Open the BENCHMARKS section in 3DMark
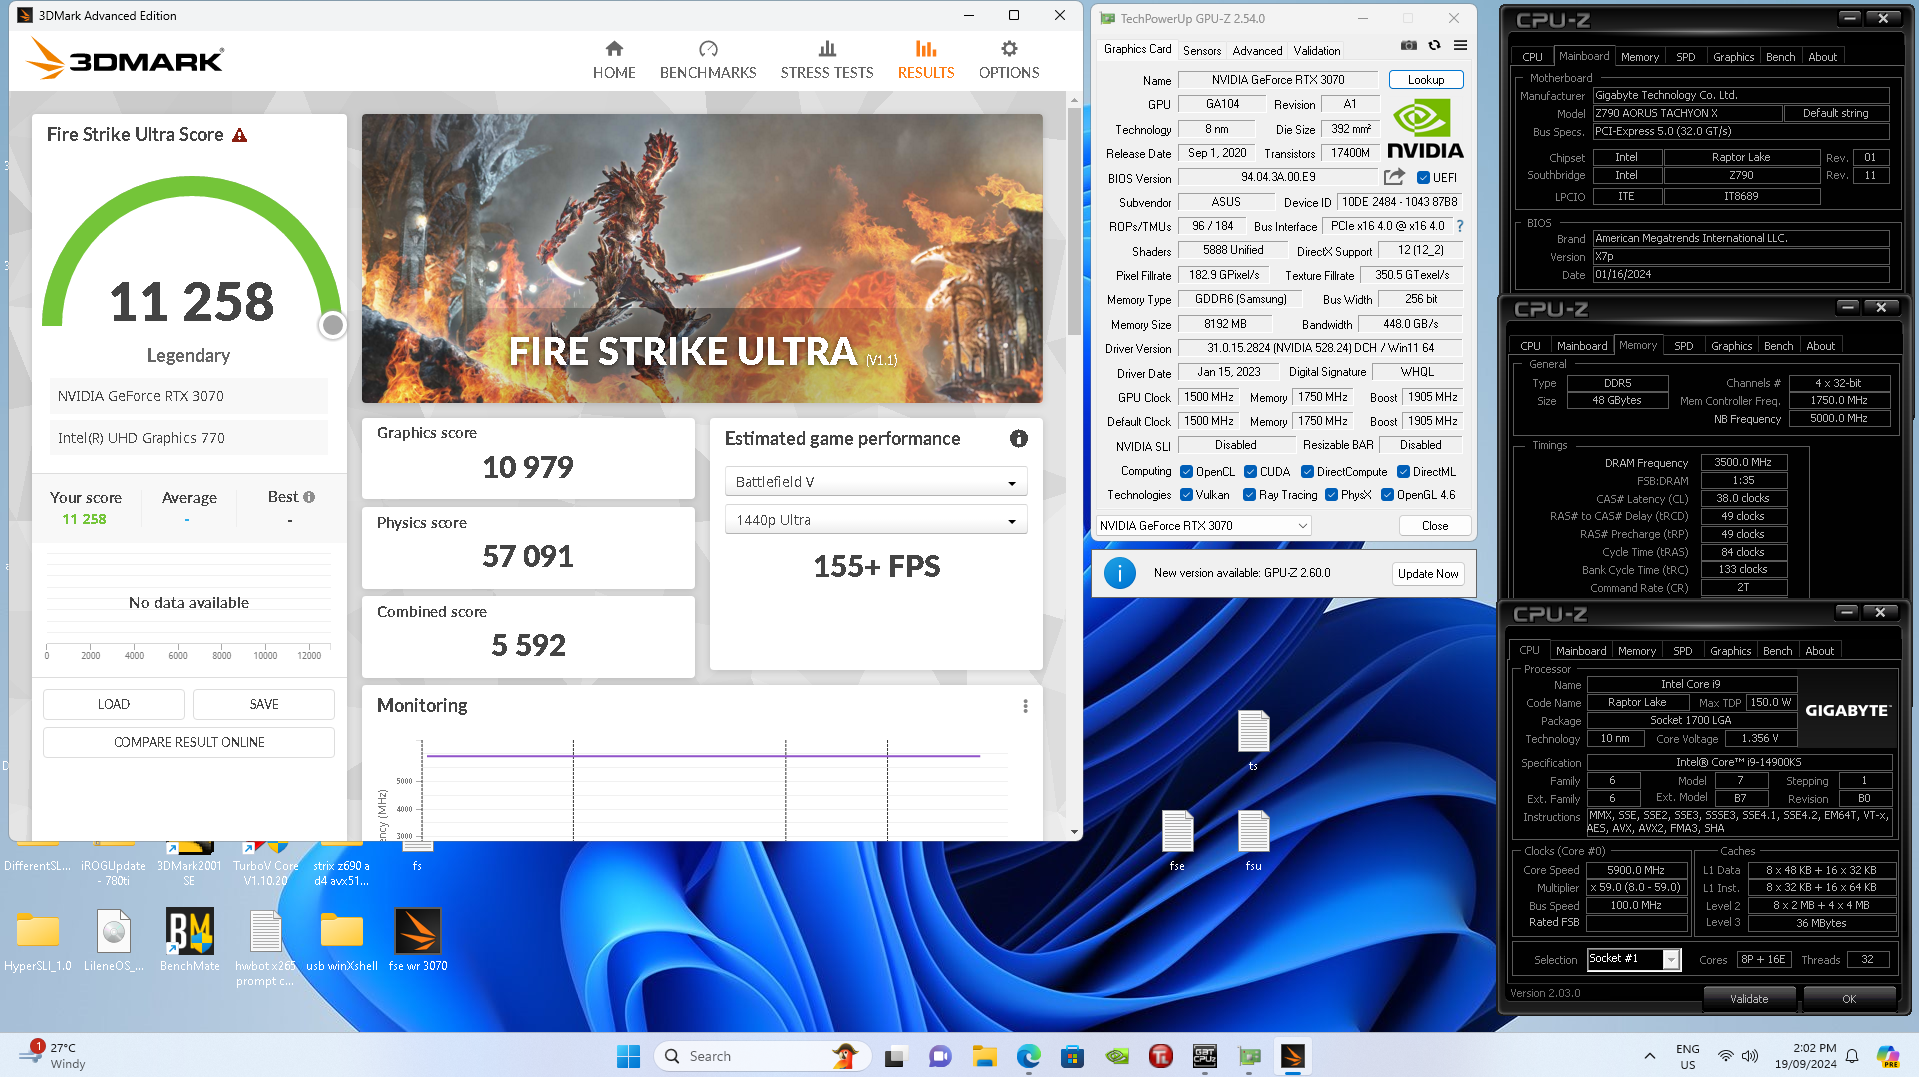 click(708, 60)
